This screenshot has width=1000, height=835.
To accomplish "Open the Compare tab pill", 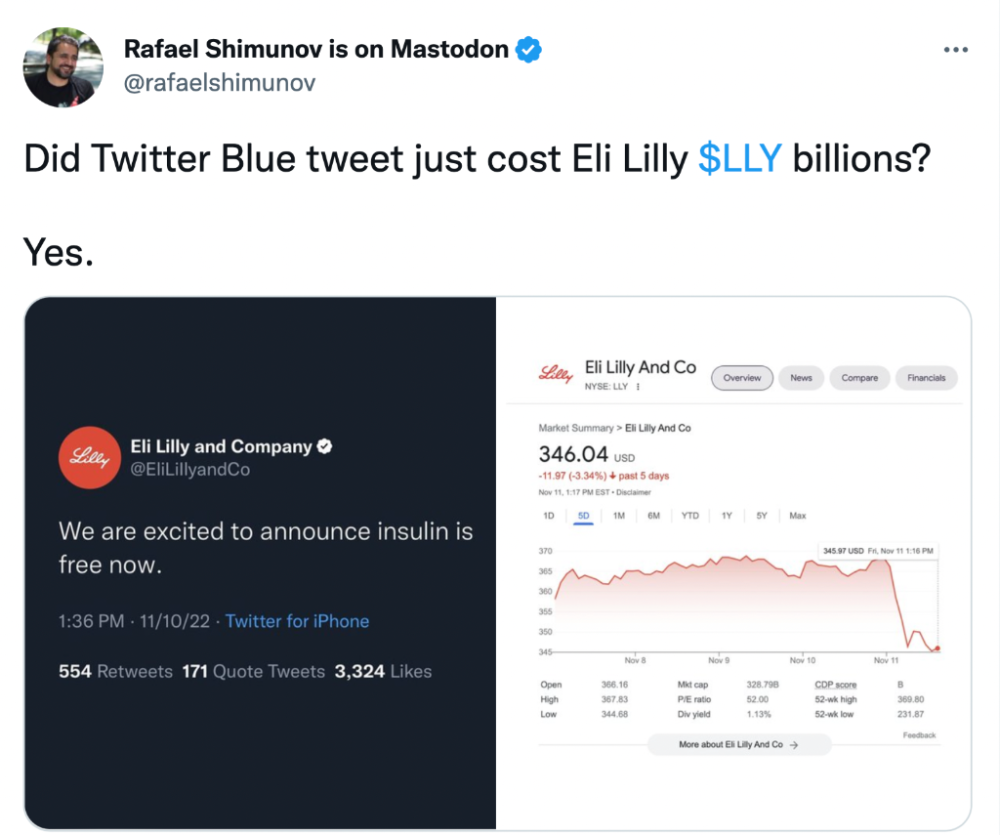I will pyautogui.click(x=859, y=378).
